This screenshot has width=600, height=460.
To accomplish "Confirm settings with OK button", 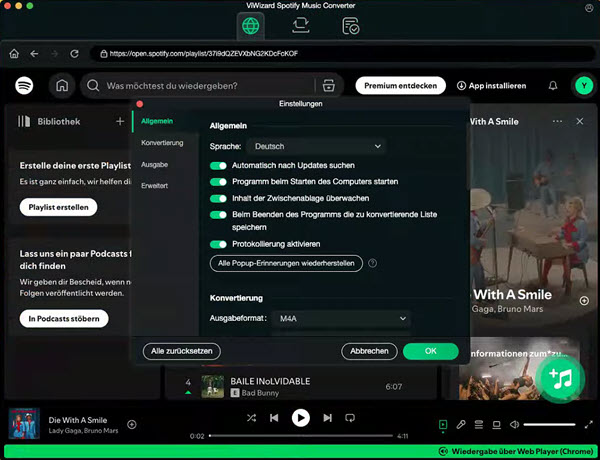I will [x=430, y=351].
